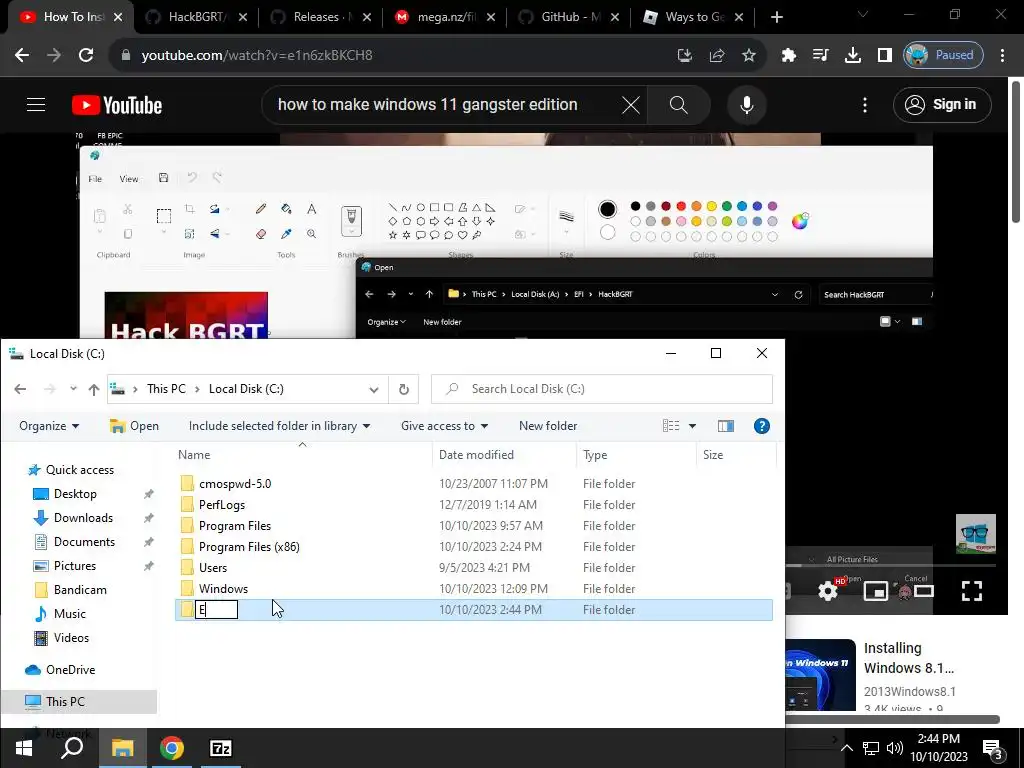
Task: Go up one folder level in Explorer
Action: pos(94,389)
